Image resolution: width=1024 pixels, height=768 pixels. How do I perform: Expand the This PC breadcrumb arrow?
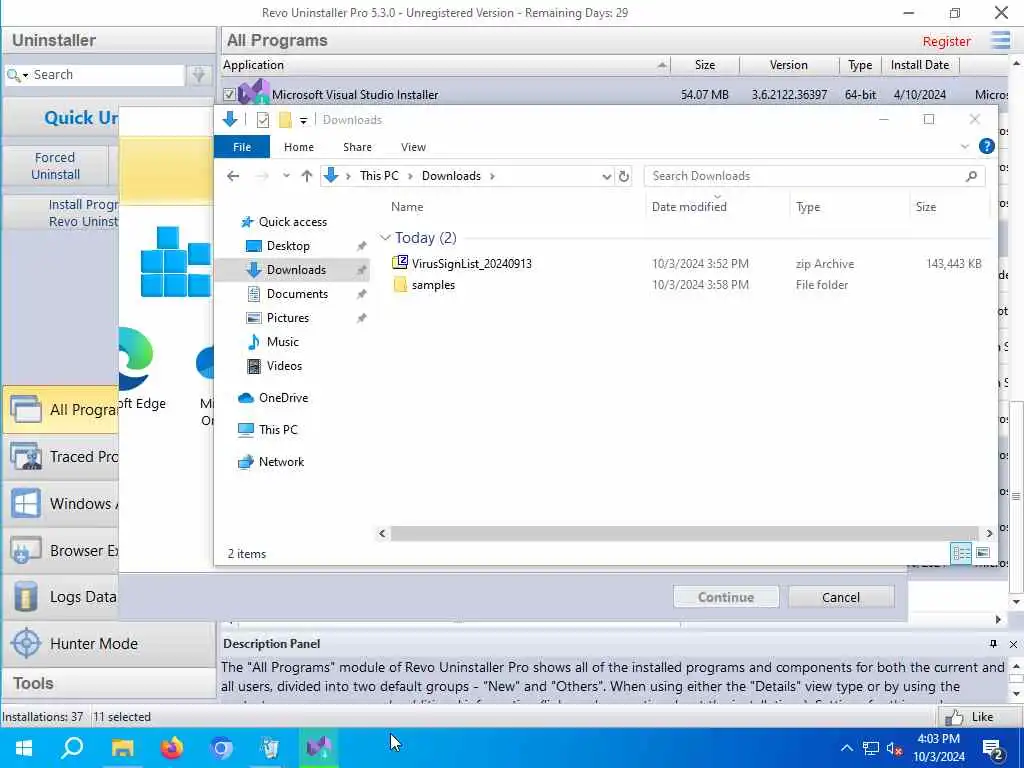pos(410,176)
